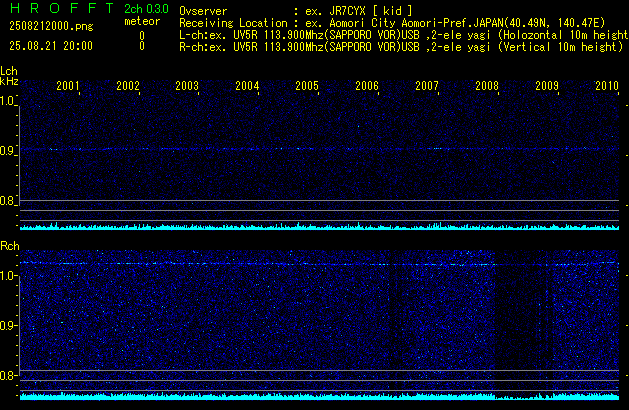Viewport: 629px width, 410px height.
Task: Click the Rch 1.0 kHz axis label
Action: (7, 276)
